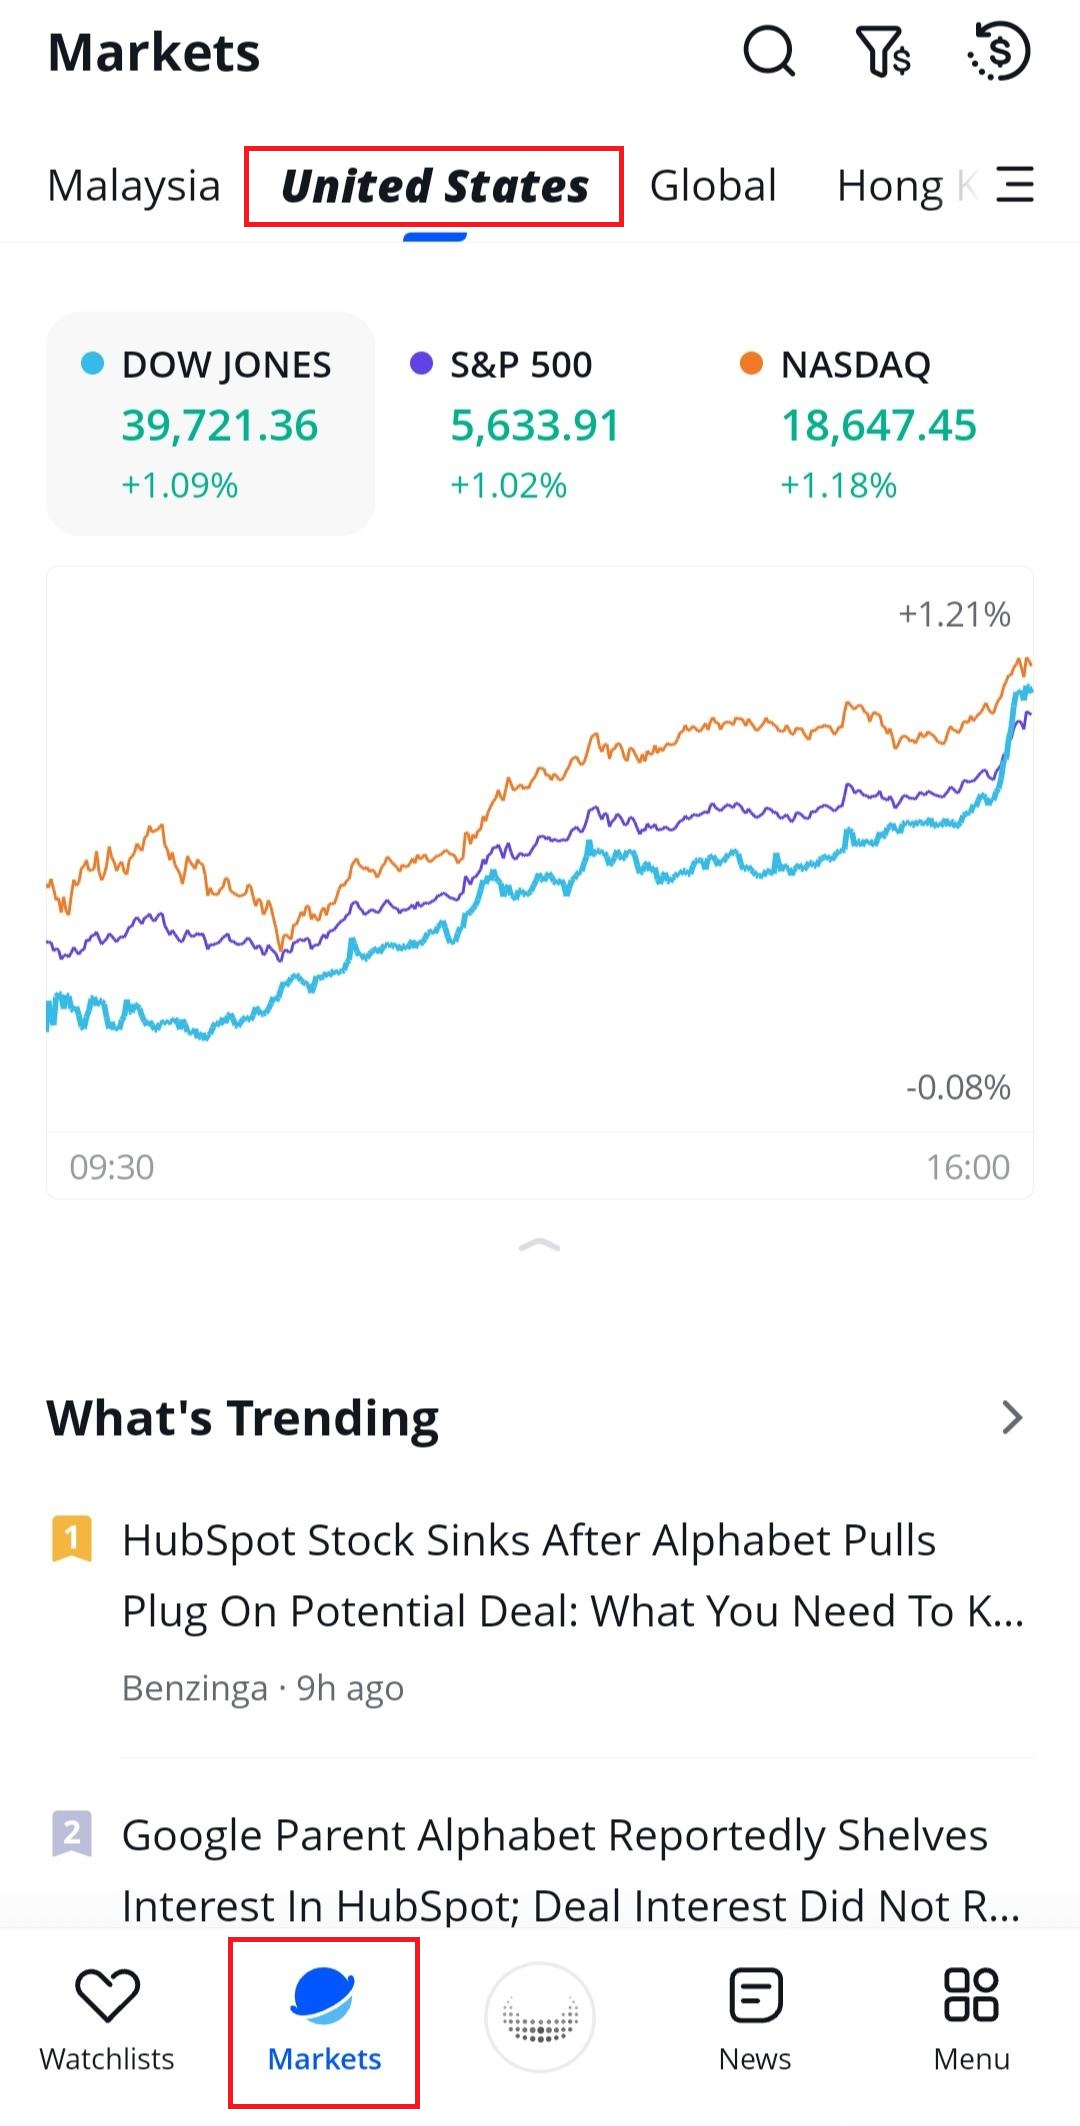Tap the orange NASDAQ color dot
1080x2126 pixels.
(x=751, y=364)
